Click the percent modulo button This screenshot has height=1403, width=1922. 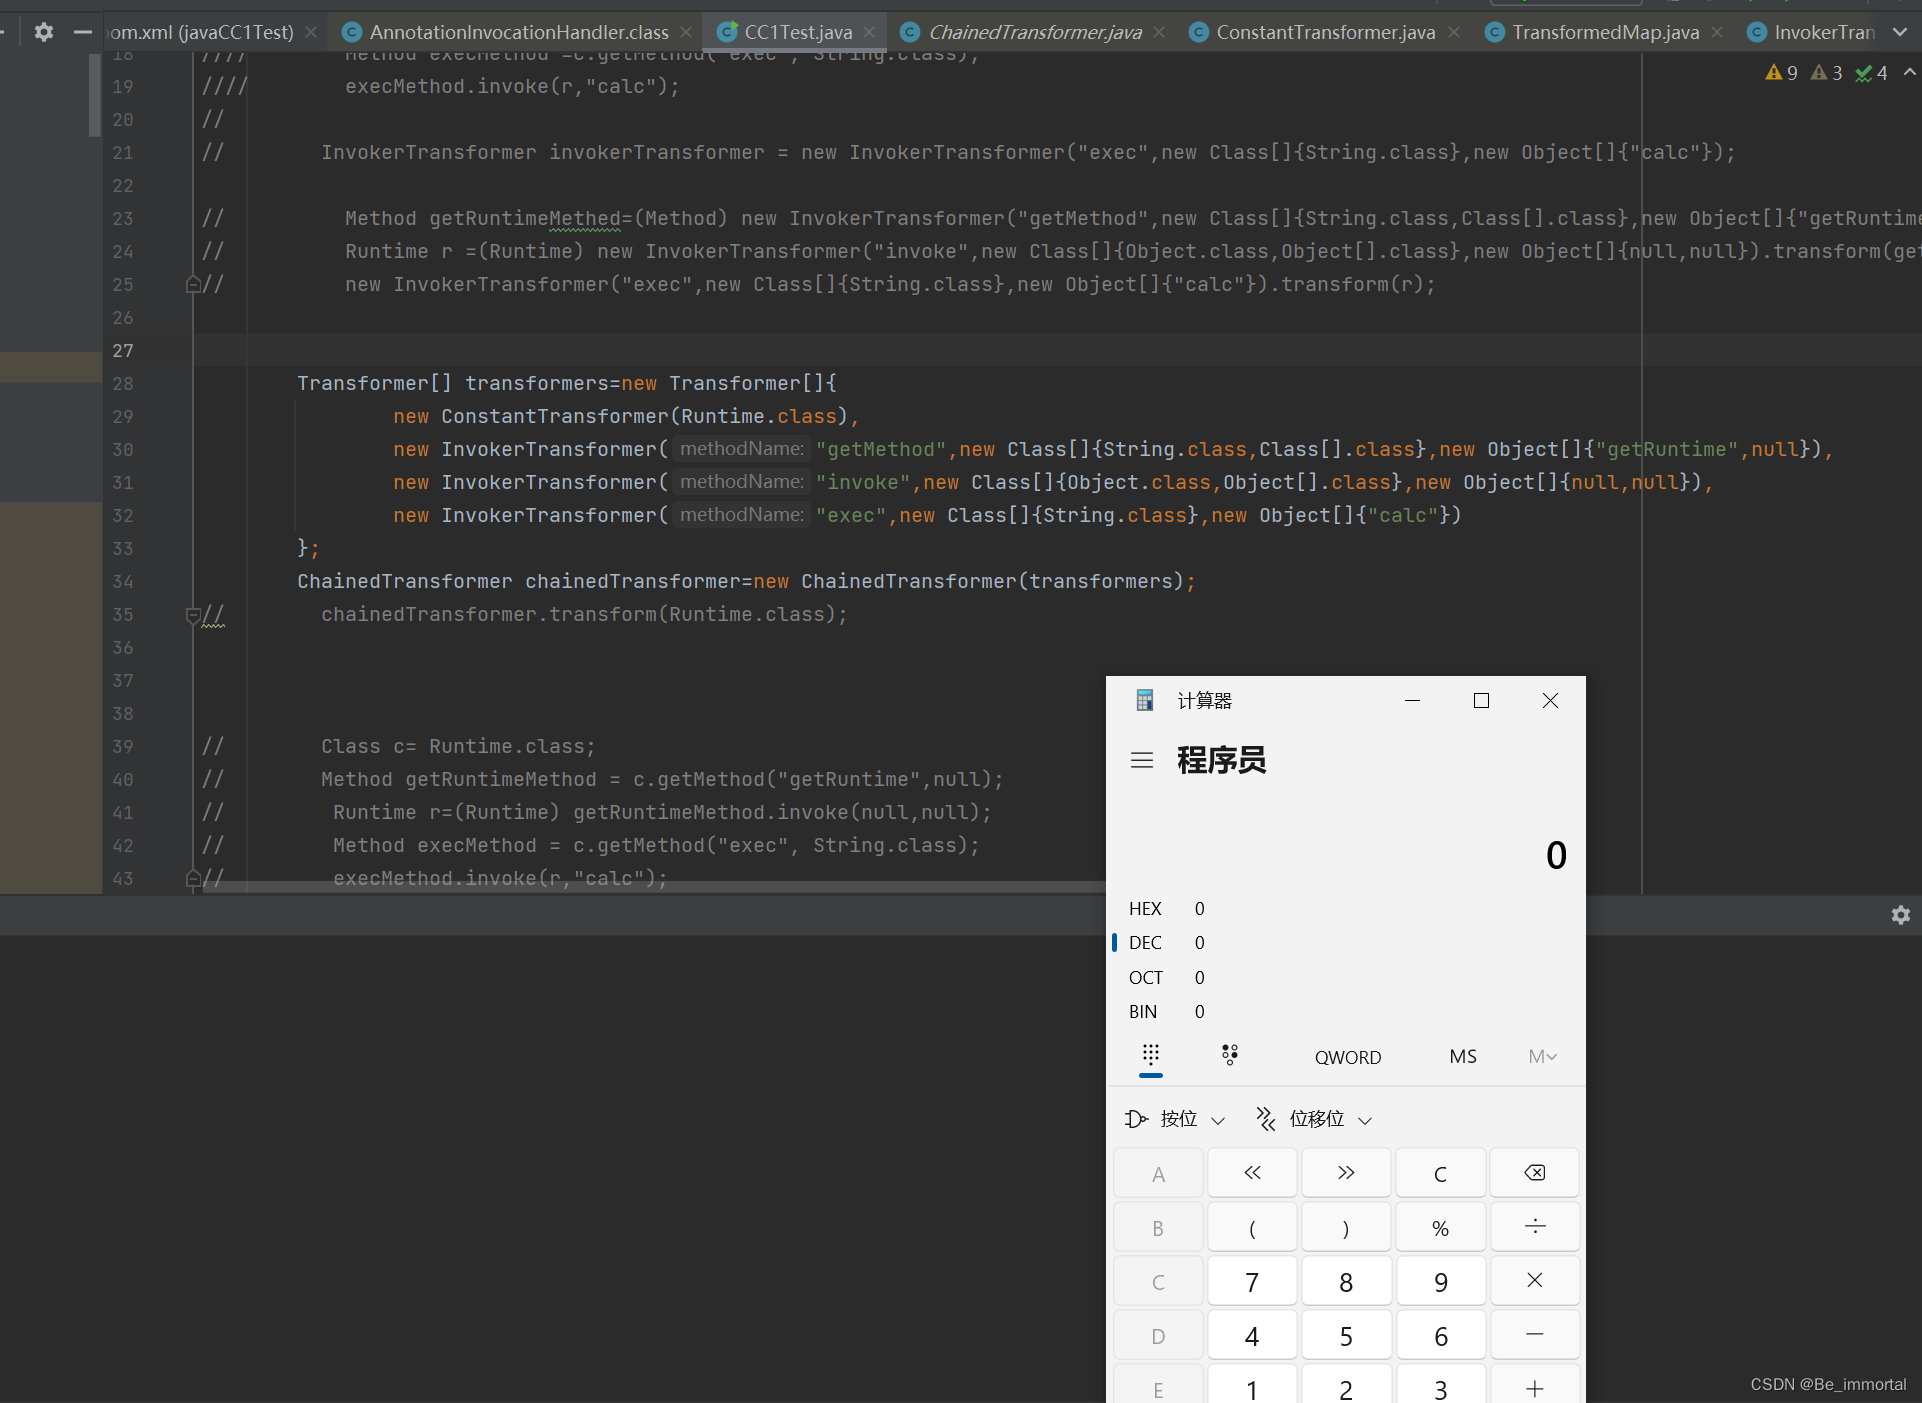[x=1440, y=1227]
